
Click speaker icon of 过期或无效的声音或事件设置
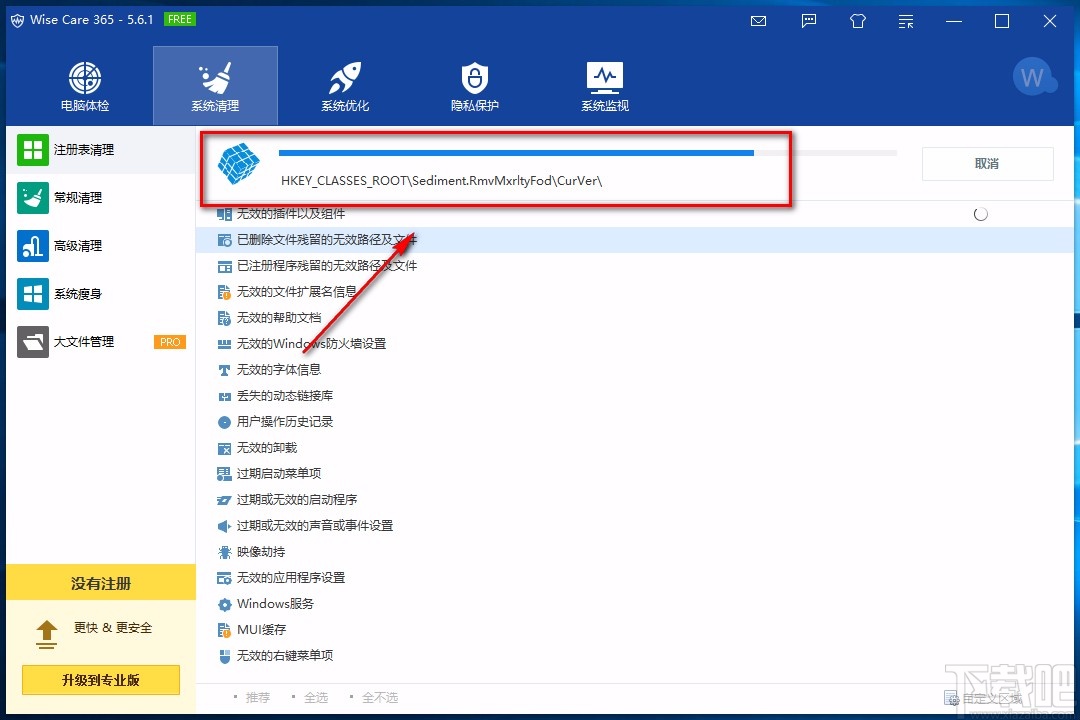pyautogui.click(x=224, y=526)
